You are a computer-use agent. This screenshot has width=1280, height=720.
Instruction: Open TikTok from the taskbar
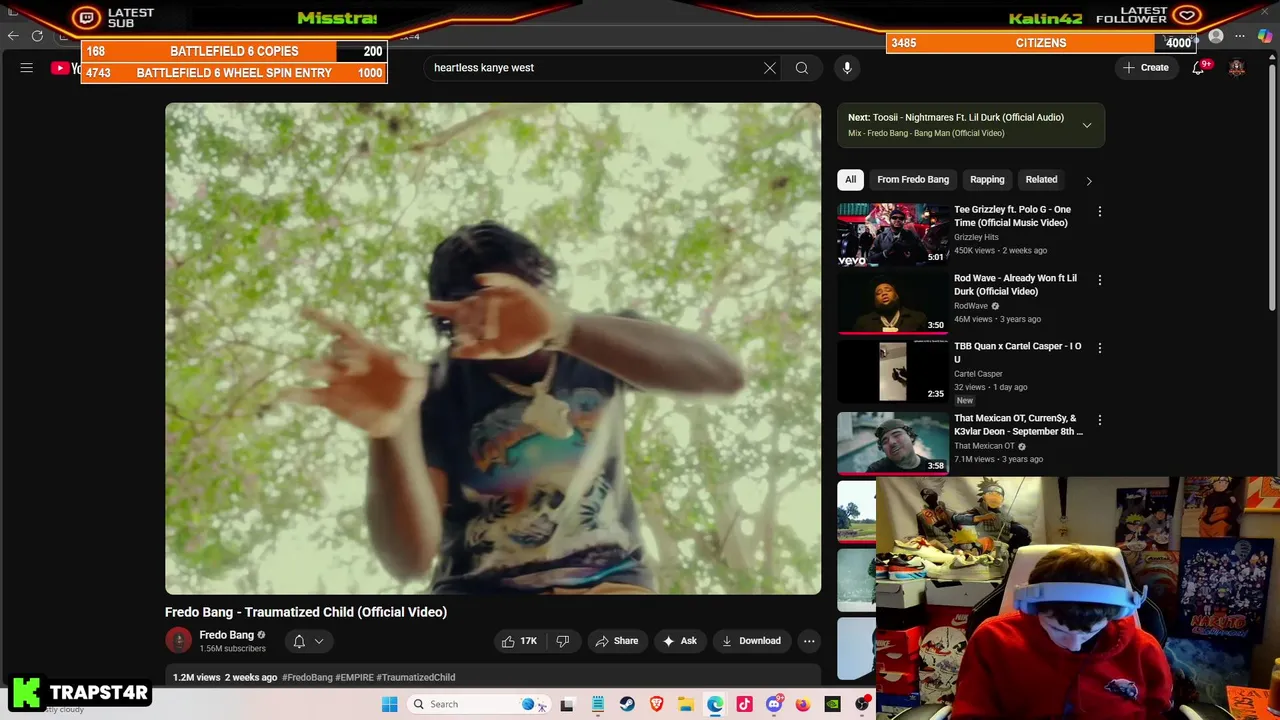744,704
